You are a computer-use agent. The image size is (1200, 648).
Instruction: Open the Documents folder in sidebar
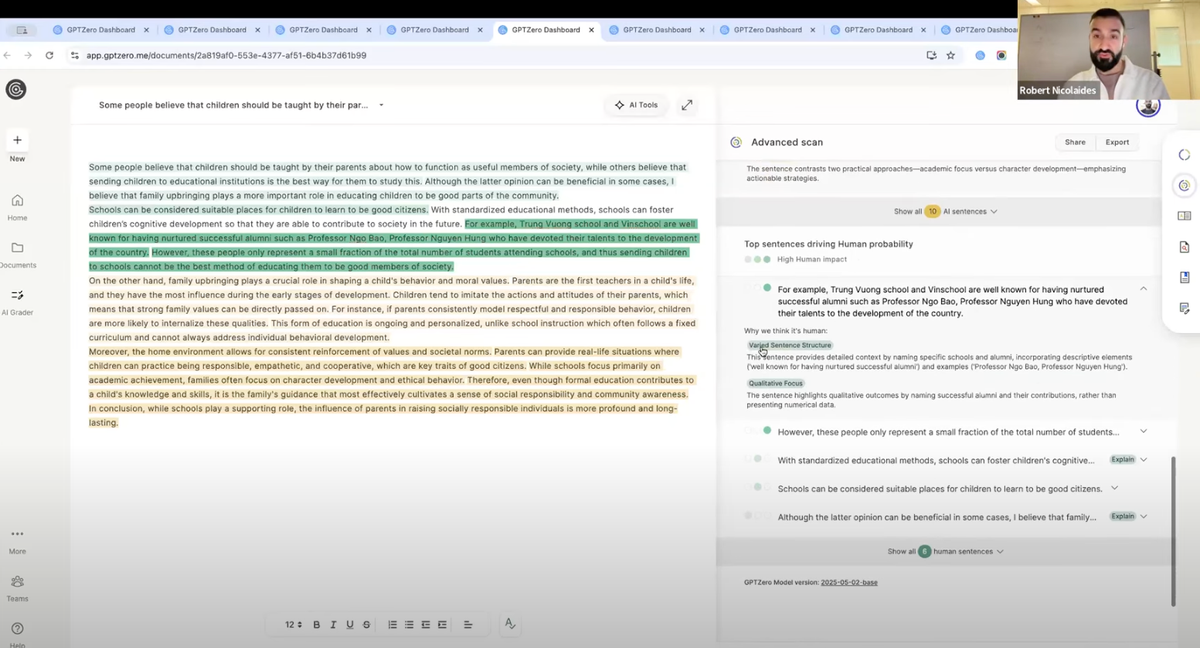pos(17,248)
